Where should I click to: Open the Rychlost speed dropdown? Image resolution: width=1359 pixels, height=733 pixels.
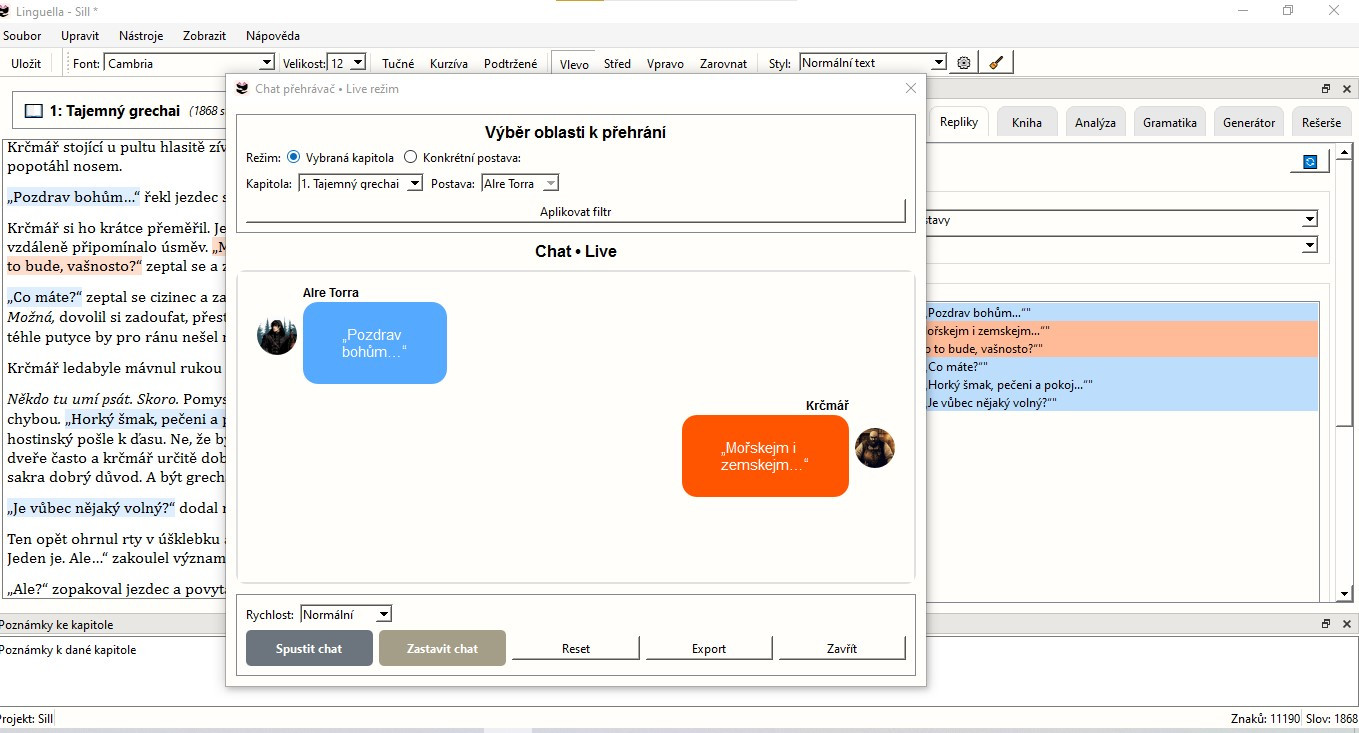(346, 614)
